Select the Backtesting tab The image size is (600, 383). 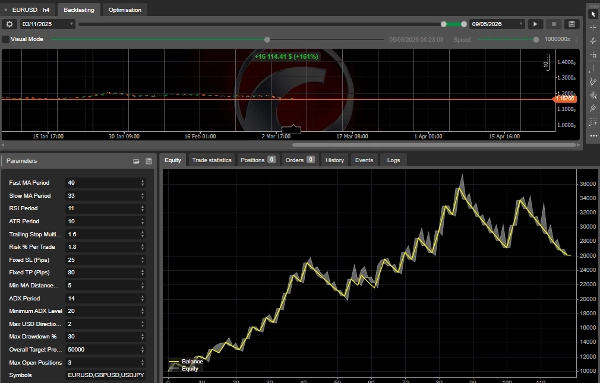coord(79,10)
